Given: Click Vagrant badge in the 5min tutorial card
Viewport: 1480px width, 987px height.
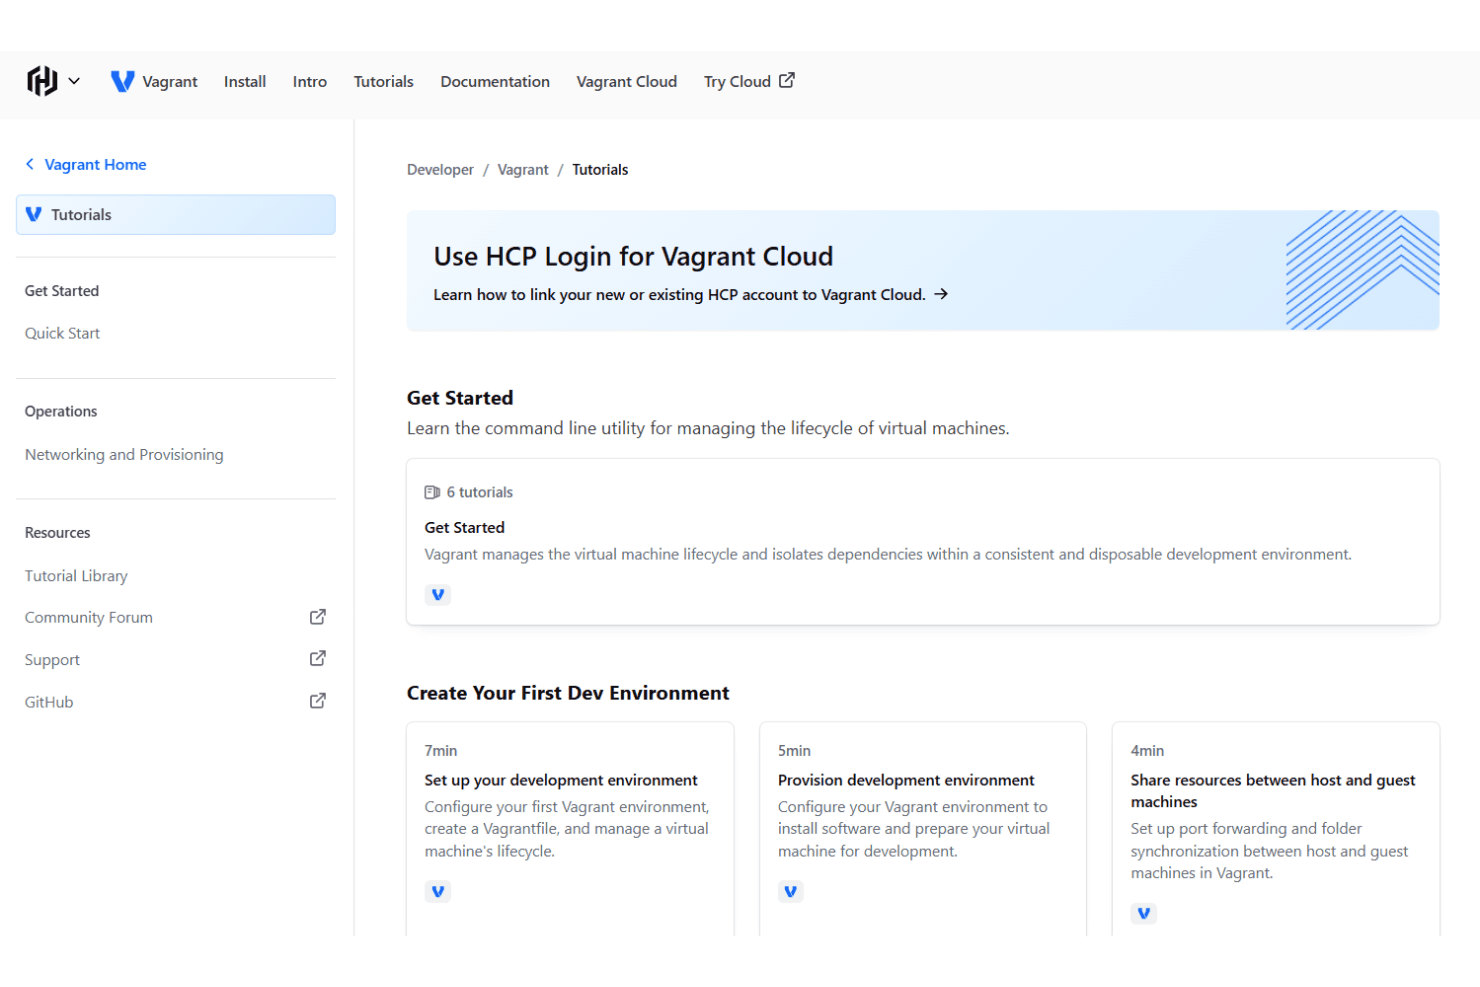Looking at the screenshot, I should tap(791, 892).
